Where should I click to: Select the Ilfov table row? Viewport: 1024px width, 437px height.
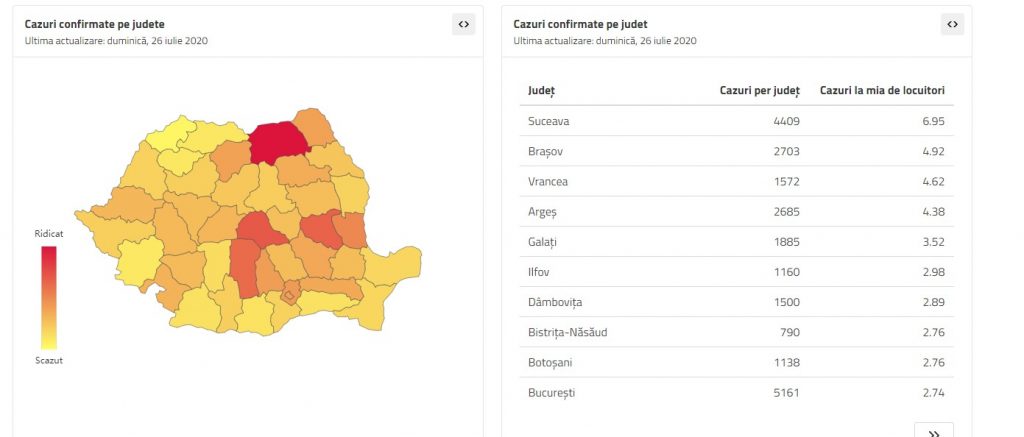734,272
